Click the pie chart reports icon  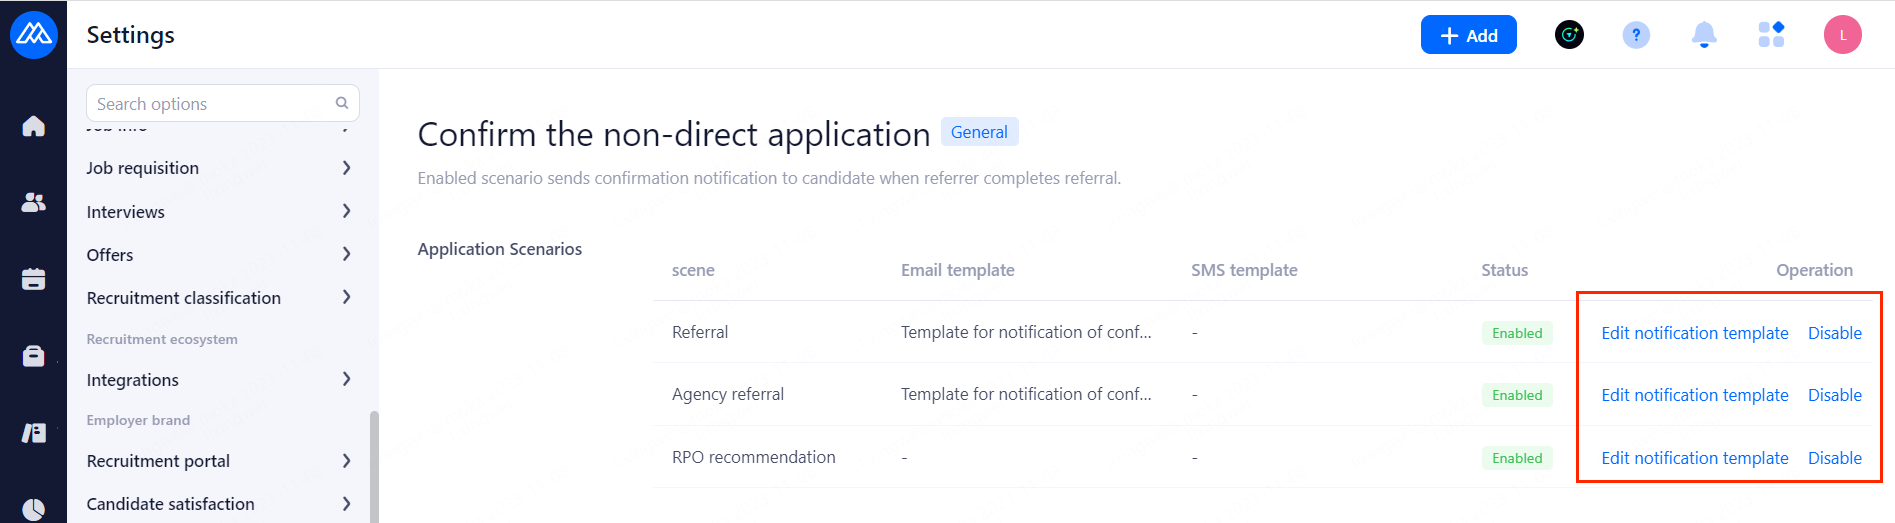(x=33, y=509)
